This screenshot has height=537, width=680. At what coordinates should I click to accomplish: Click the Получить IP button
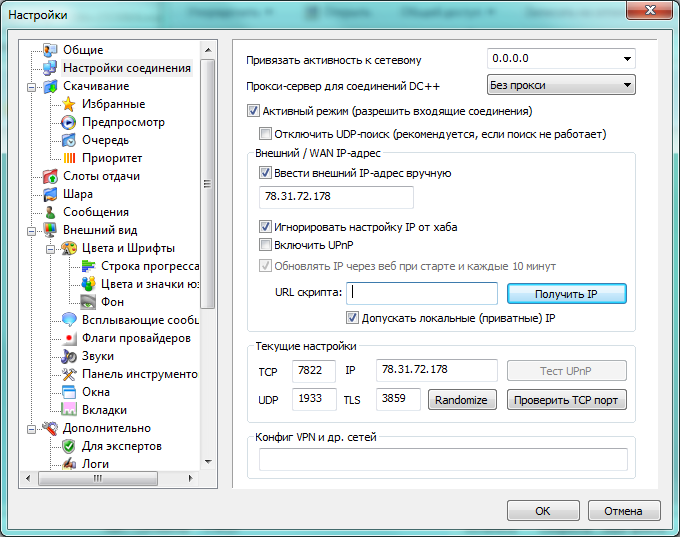pyautogui.click(x=566, y=294)
